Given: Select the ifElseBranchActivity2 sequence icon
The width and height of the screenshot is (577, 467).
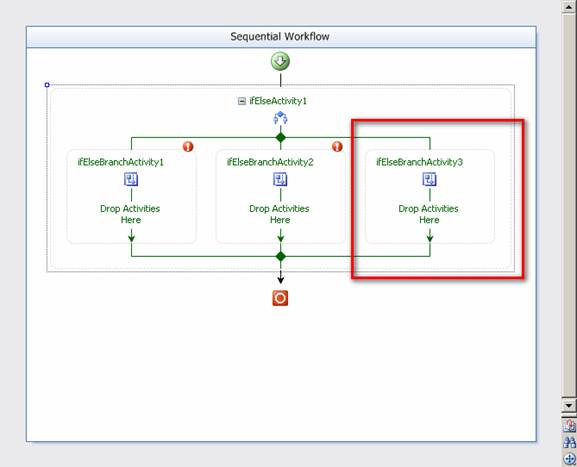Looking at the screenshot, I should coord(280,180).
